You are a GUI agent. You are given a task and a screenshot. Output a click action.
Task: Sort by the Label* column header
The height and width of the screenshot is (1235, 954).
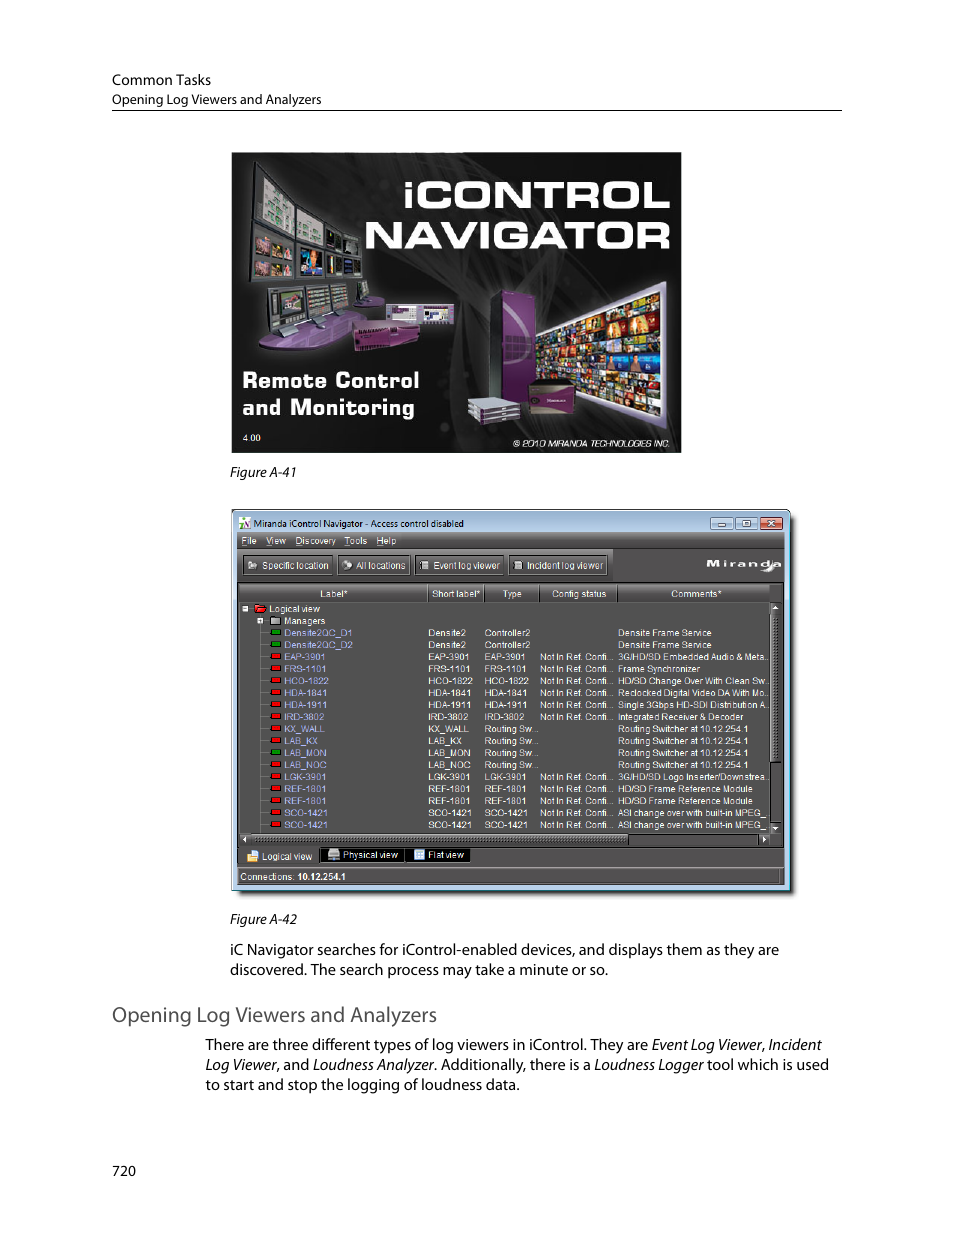(x=333, y=594)
